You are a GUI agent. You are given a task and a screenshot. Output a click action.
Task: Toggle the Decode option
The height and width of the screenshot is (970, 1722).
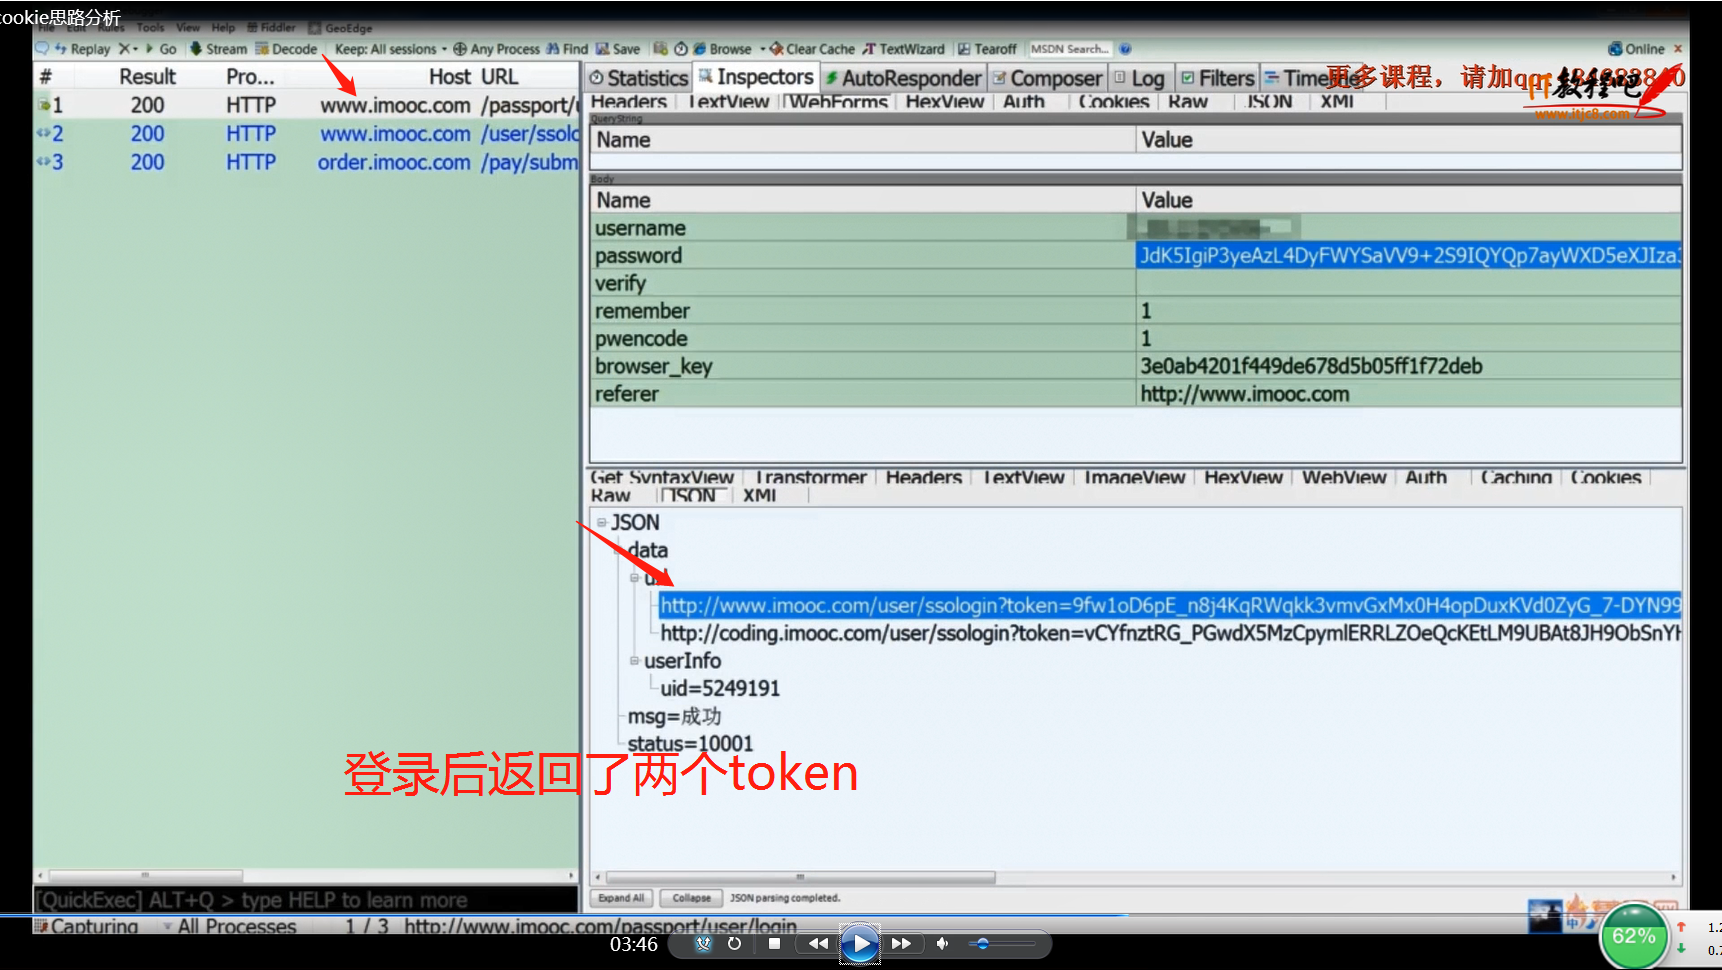click(x=287, y=49)
